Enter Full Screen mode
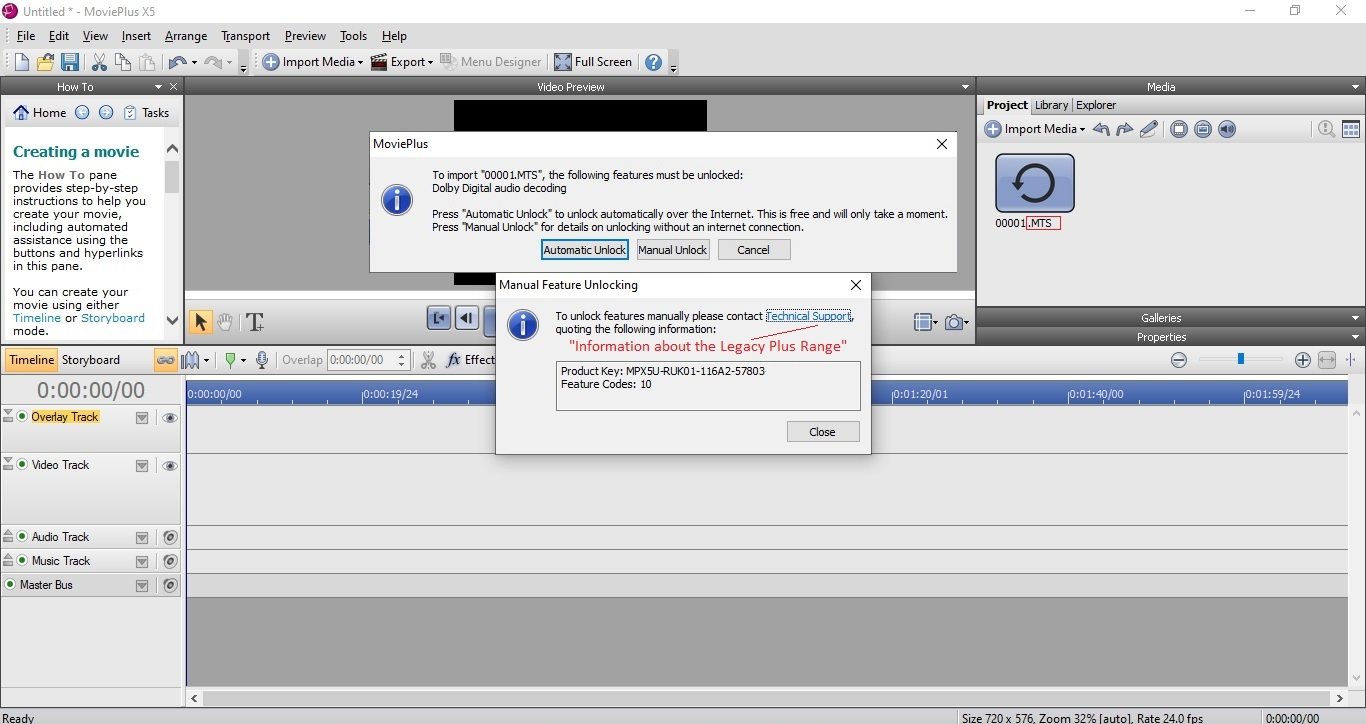The width and height of the screenshot is (1366, 724). point(593,62)
